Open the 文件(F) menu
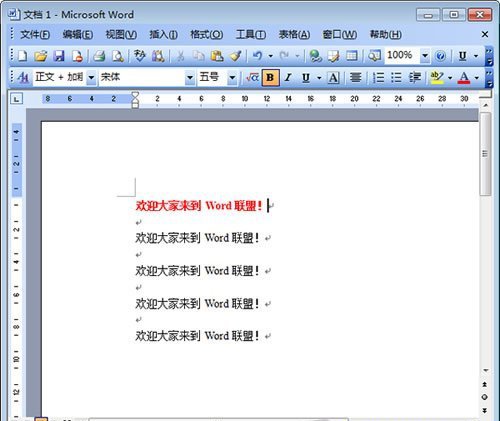 tap(35, 34)
